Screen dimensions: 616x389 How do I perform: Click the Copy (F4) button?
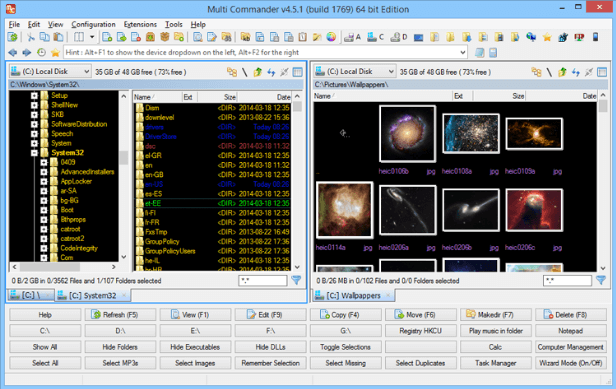pos(345,315)
